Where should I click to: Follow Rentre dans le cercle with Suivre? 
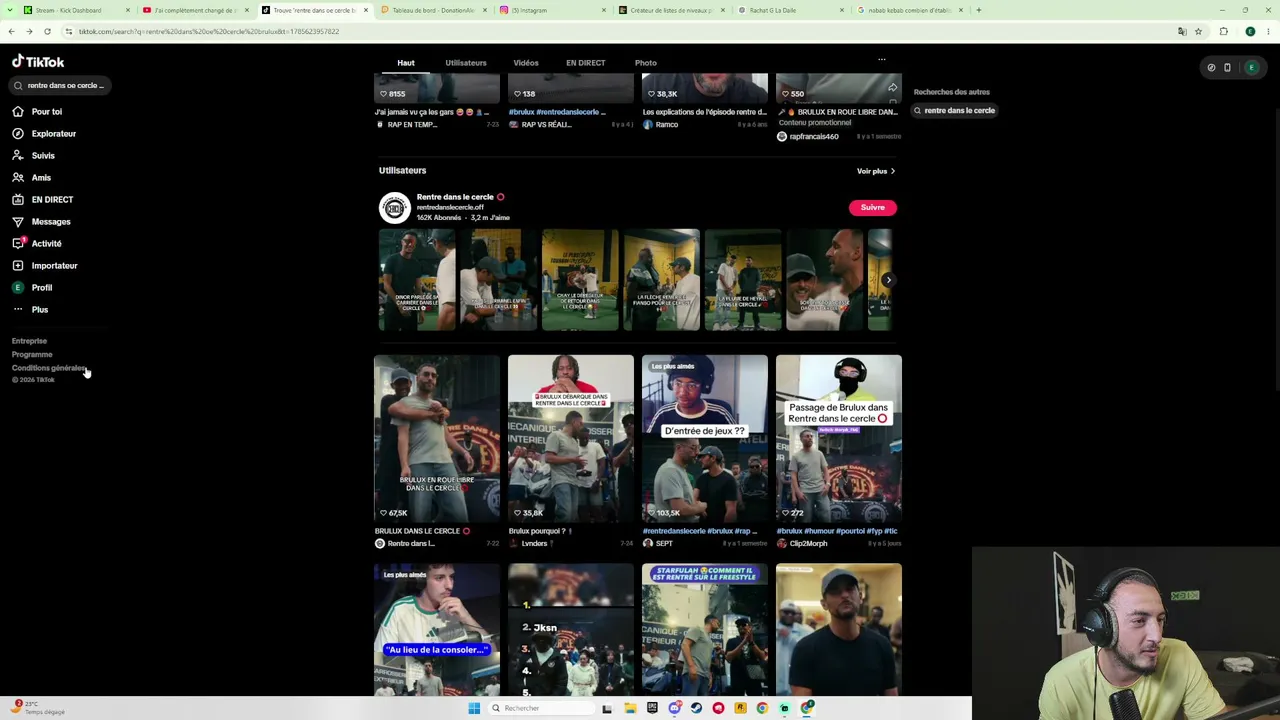pos(873,208)
